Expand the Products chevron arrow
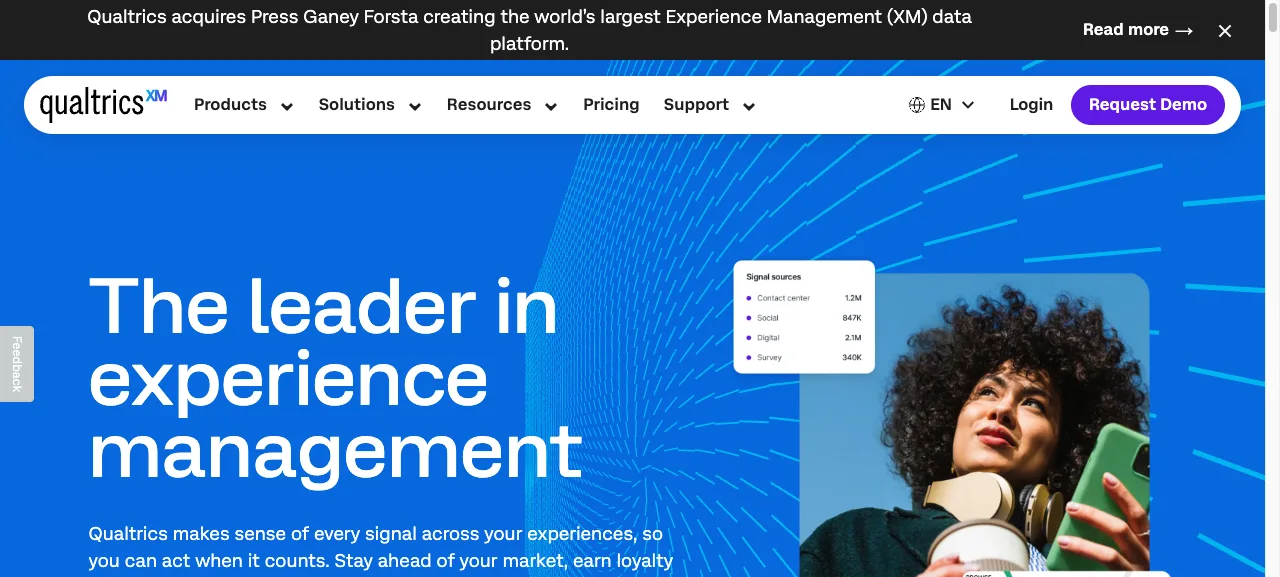The image size is (1280, 577). tap(287, 106)
